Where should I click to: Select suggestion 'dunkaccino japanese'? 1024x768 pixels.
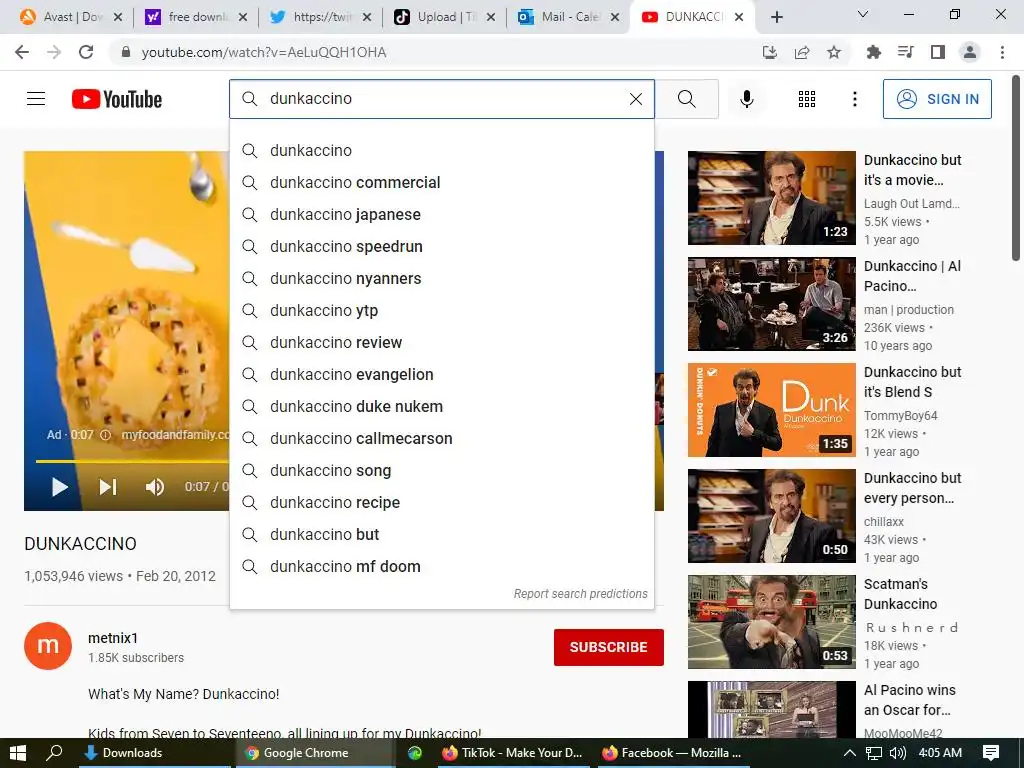(x=442, y=214)
